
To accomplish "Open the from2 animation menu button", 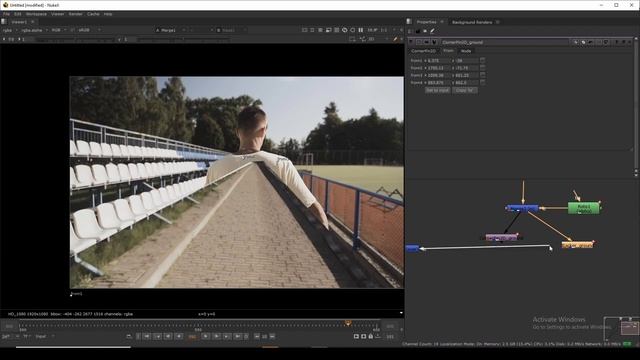I will (x=482, y=68).
